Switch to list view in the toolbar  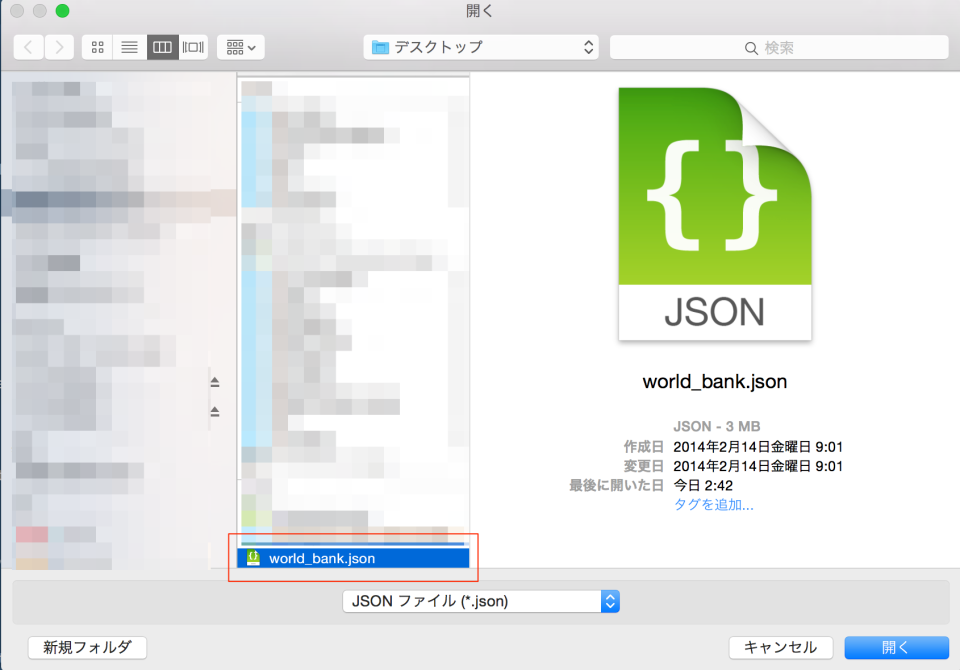coord(129,46)
